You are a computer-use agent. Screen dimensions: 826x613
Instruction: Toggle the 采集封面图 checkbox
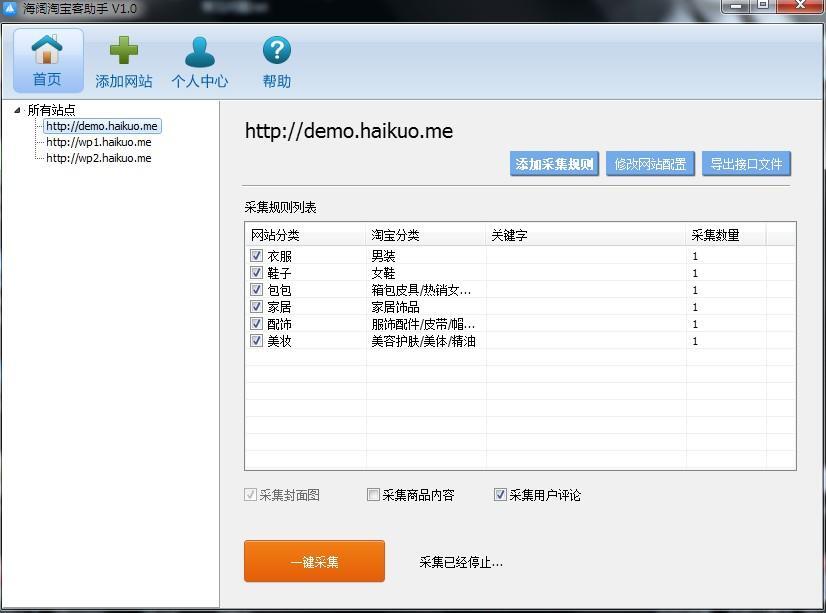click(x=250, y=495)
